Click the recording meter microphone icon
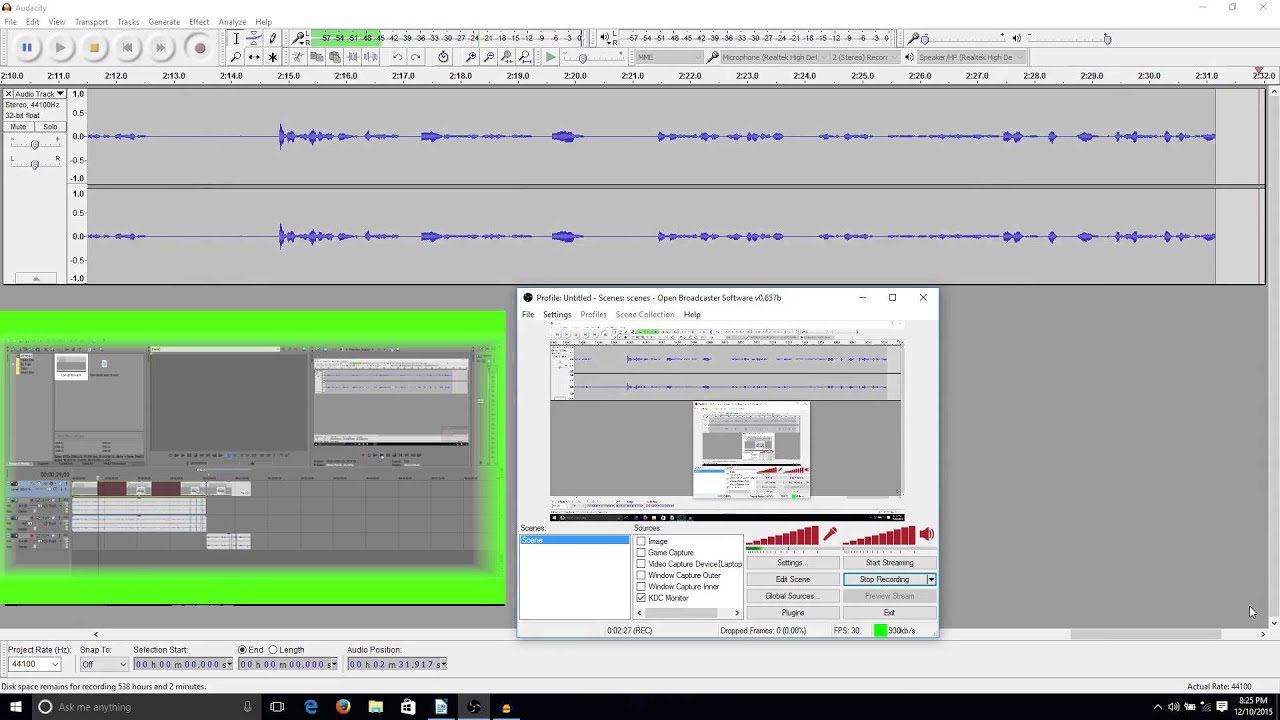1280x720 pixels. (299, 38)
